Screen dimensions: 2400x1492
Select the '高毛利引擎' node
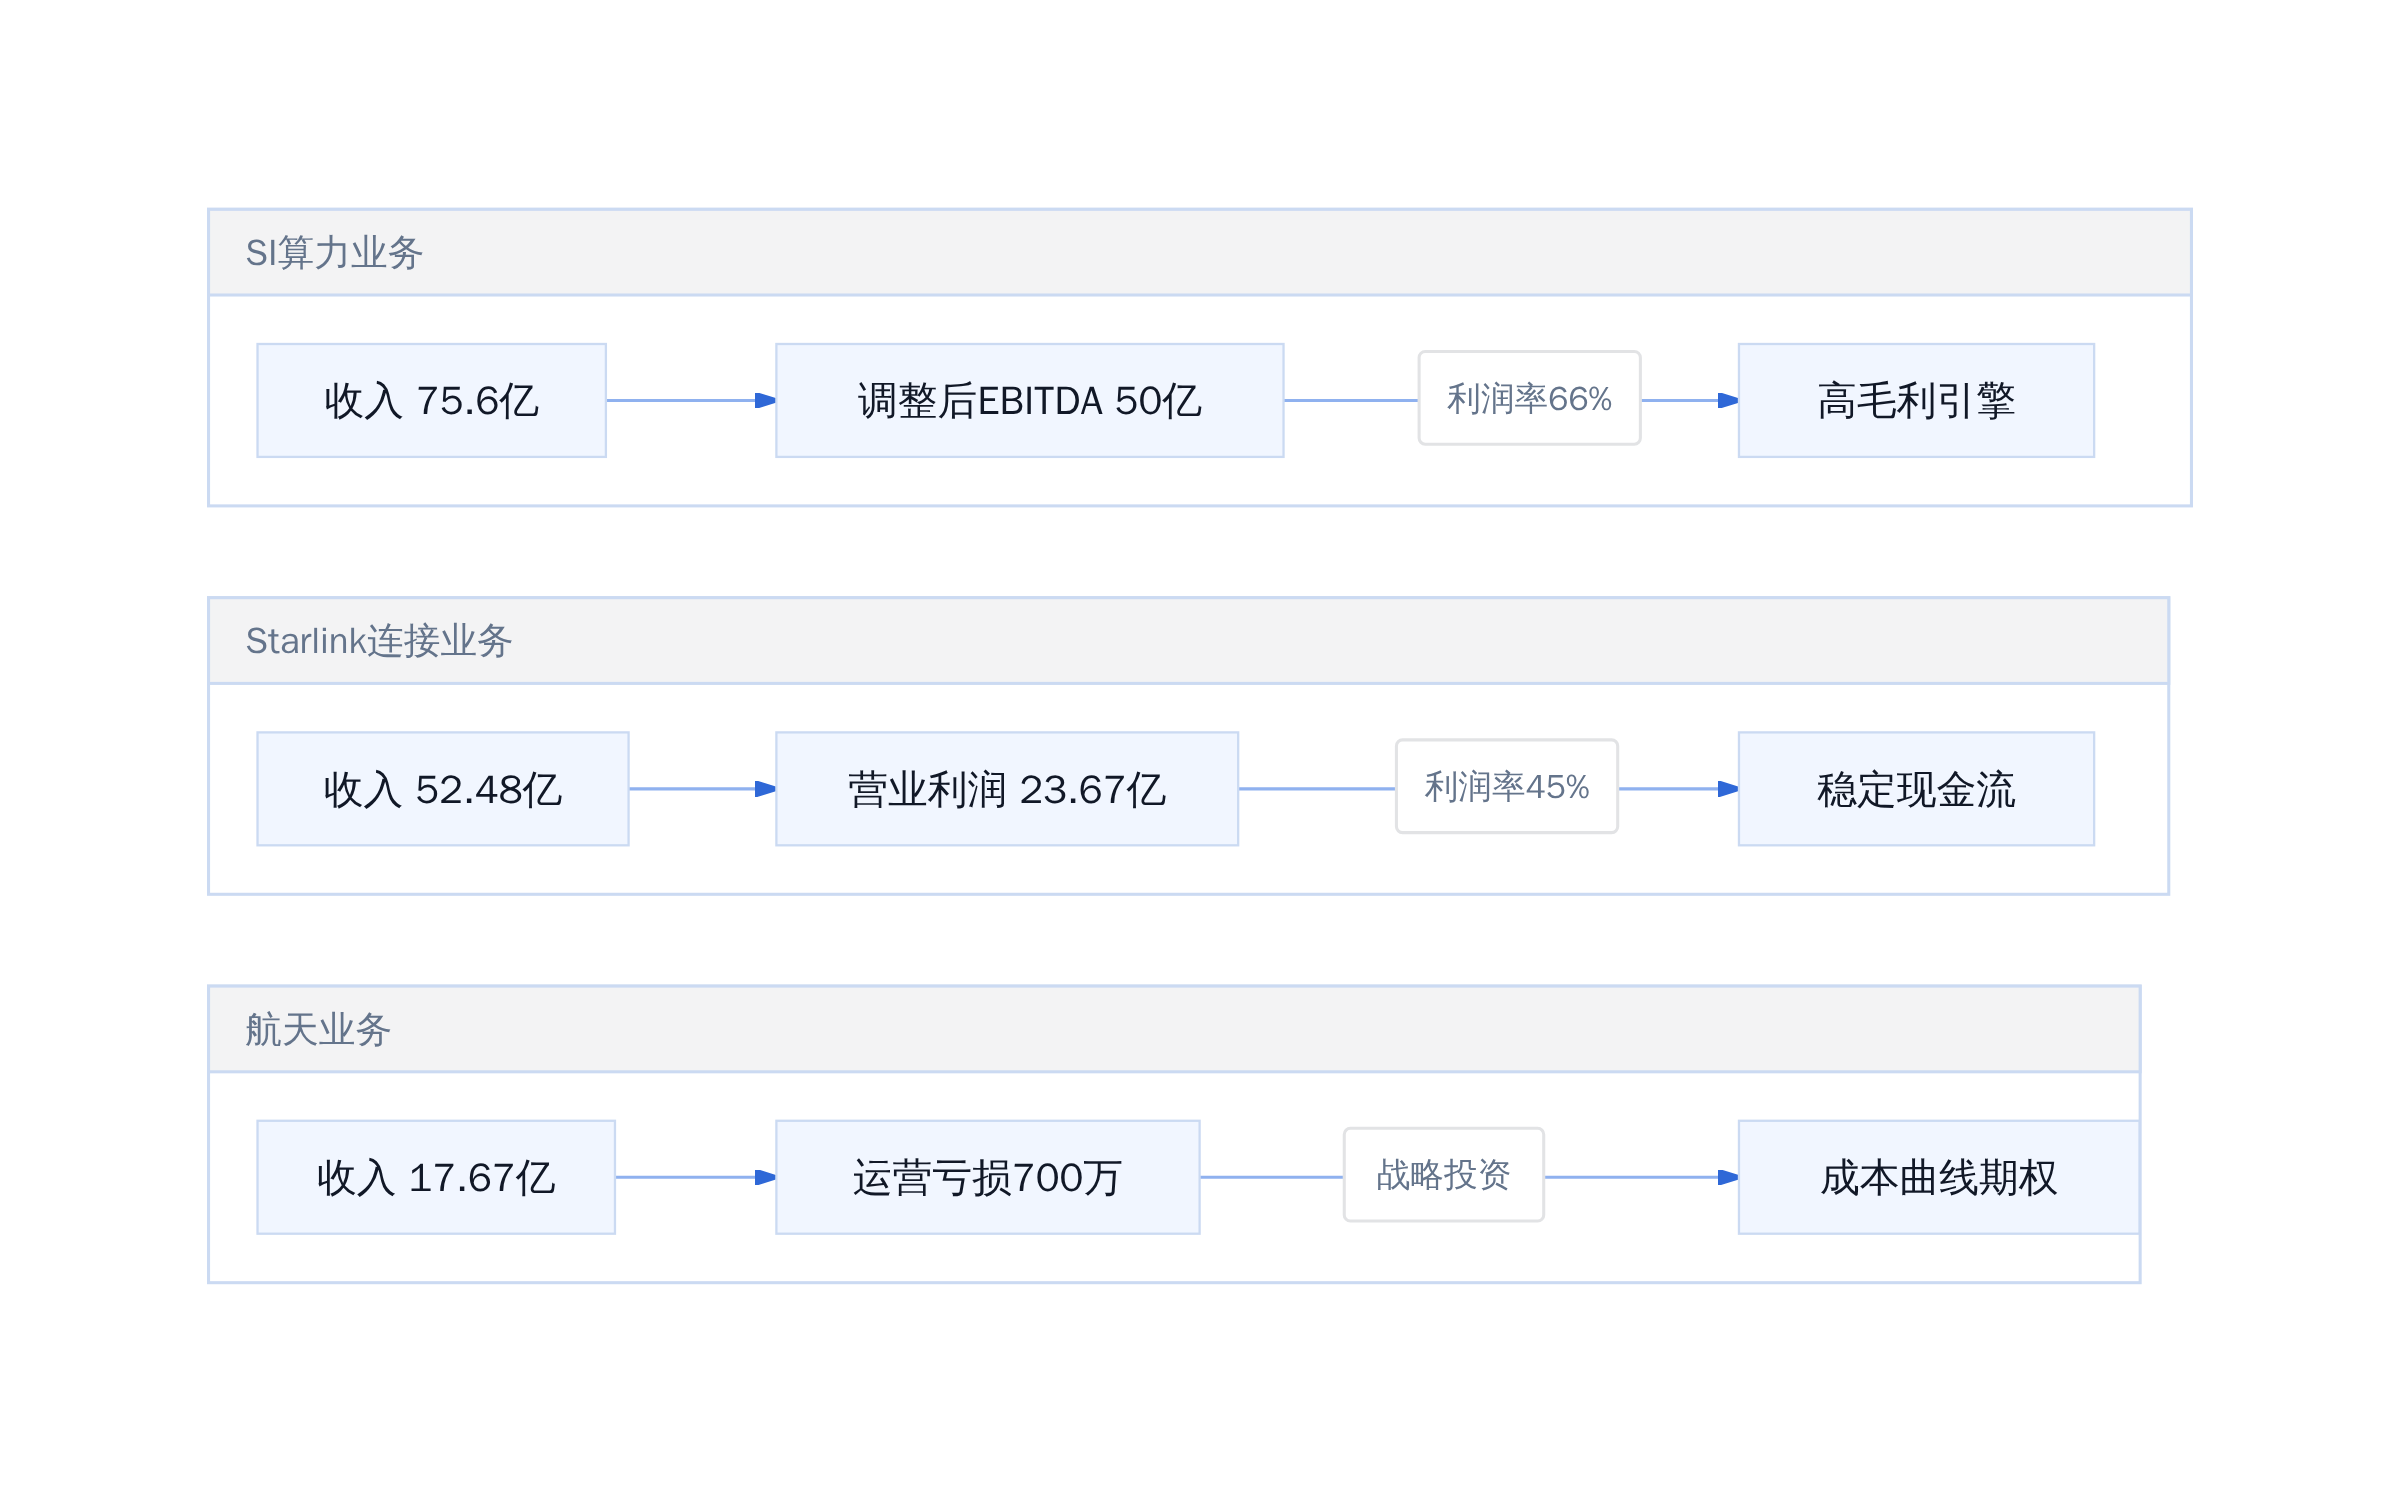(1916, 401)
